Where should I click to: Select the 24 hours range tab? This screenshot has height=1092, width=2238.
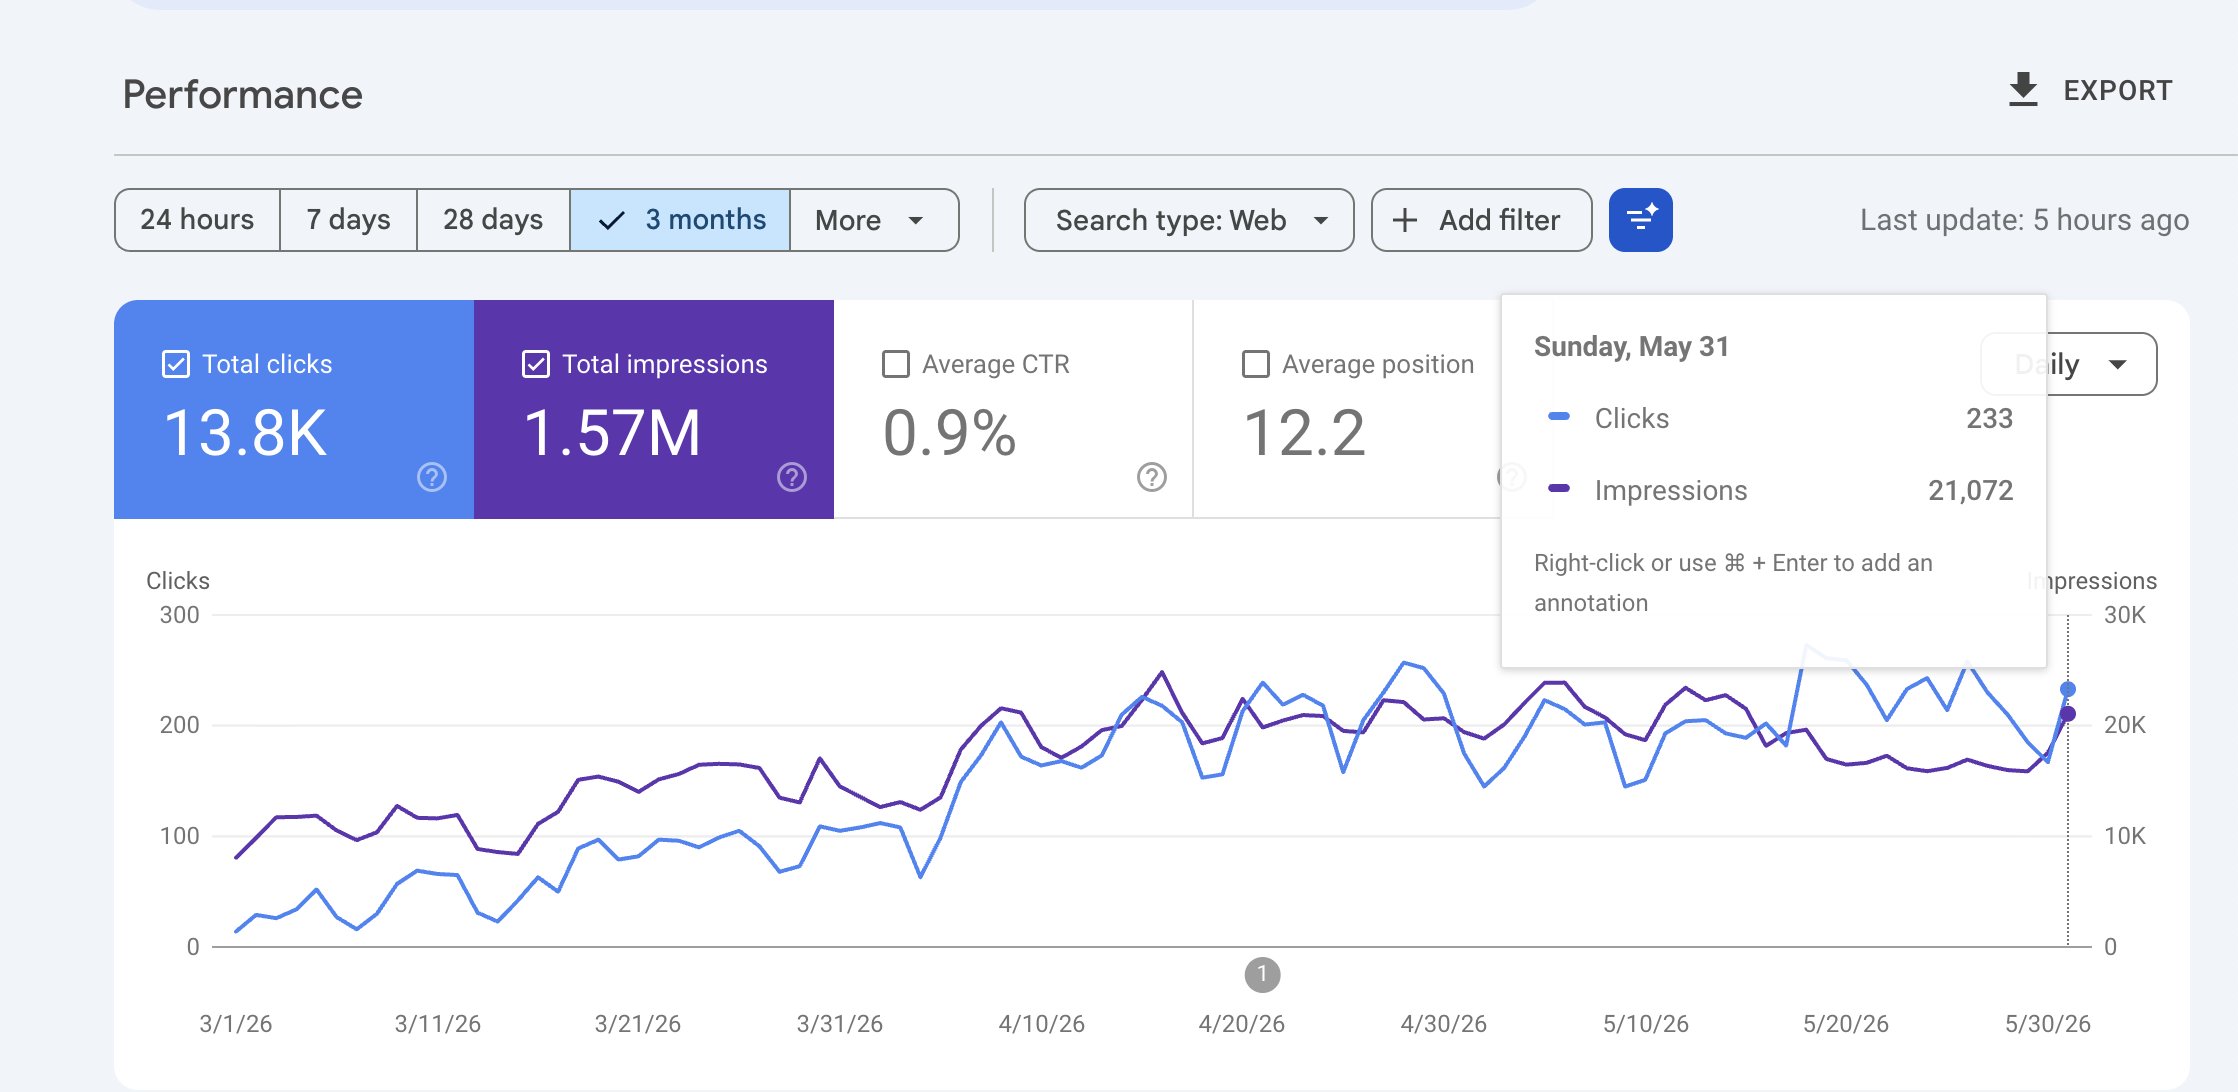[x=197, y=220]
